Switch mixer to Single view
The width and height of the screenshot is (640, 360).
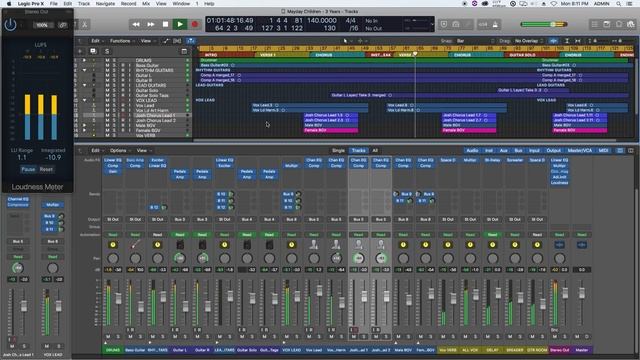[x=338, y=151]
